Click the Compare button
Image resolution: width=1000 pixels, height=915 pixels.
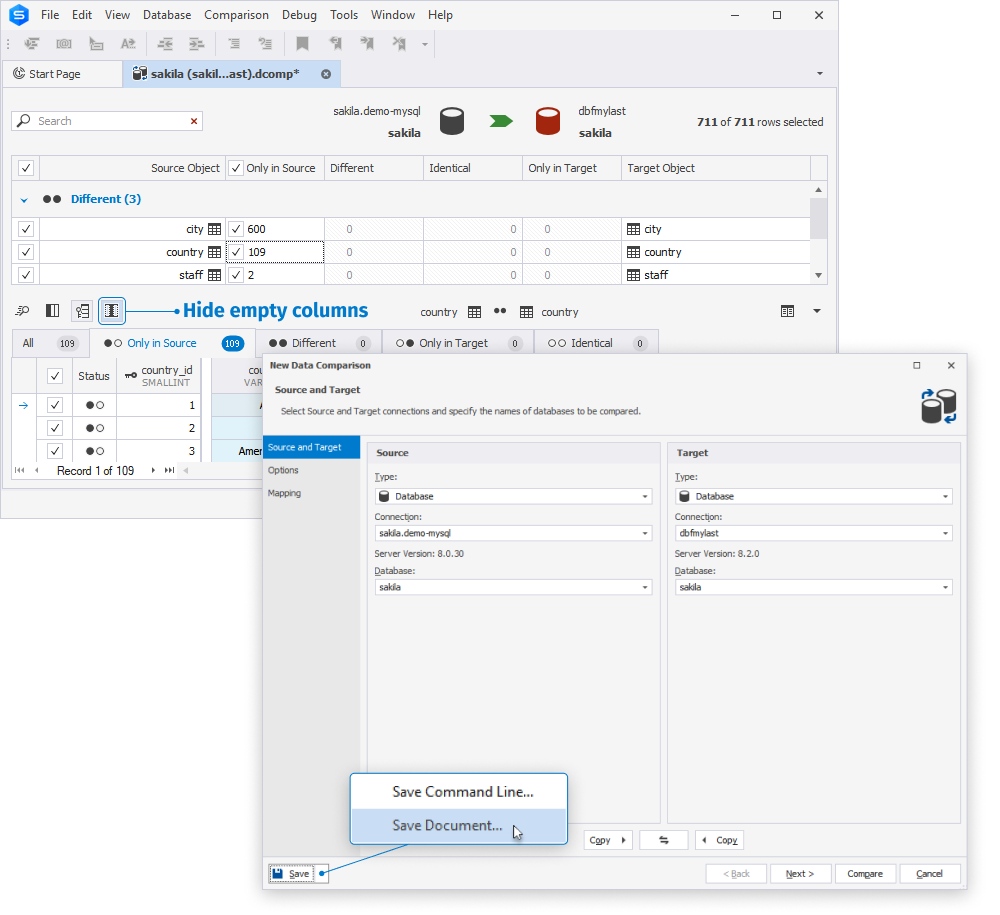click(865, 874)
